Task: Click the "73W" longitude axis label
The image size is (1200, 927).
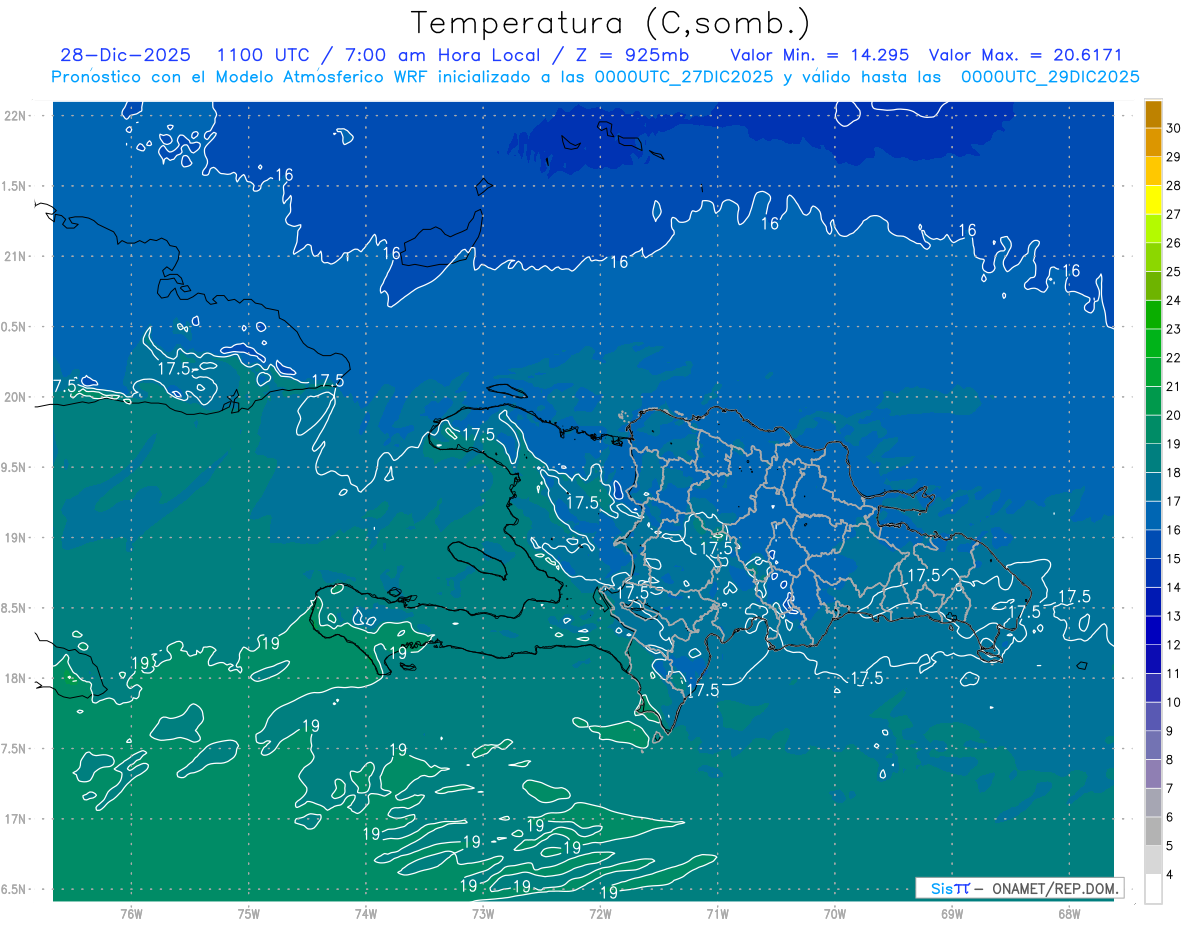Action: coord(482,913)
